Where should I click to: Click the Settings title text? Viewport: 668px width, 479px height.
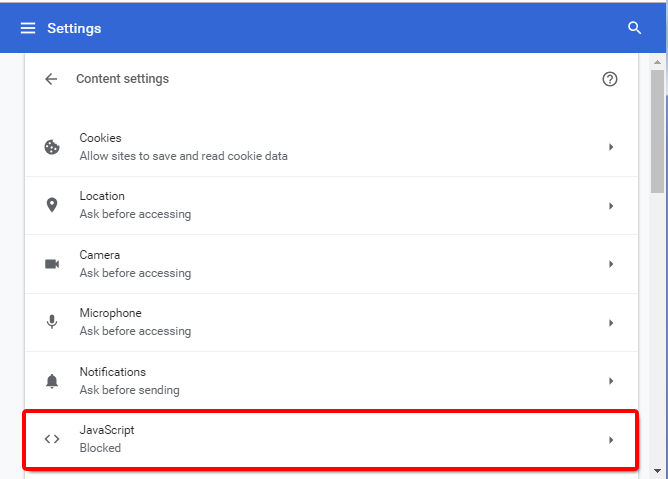[74, 28]
